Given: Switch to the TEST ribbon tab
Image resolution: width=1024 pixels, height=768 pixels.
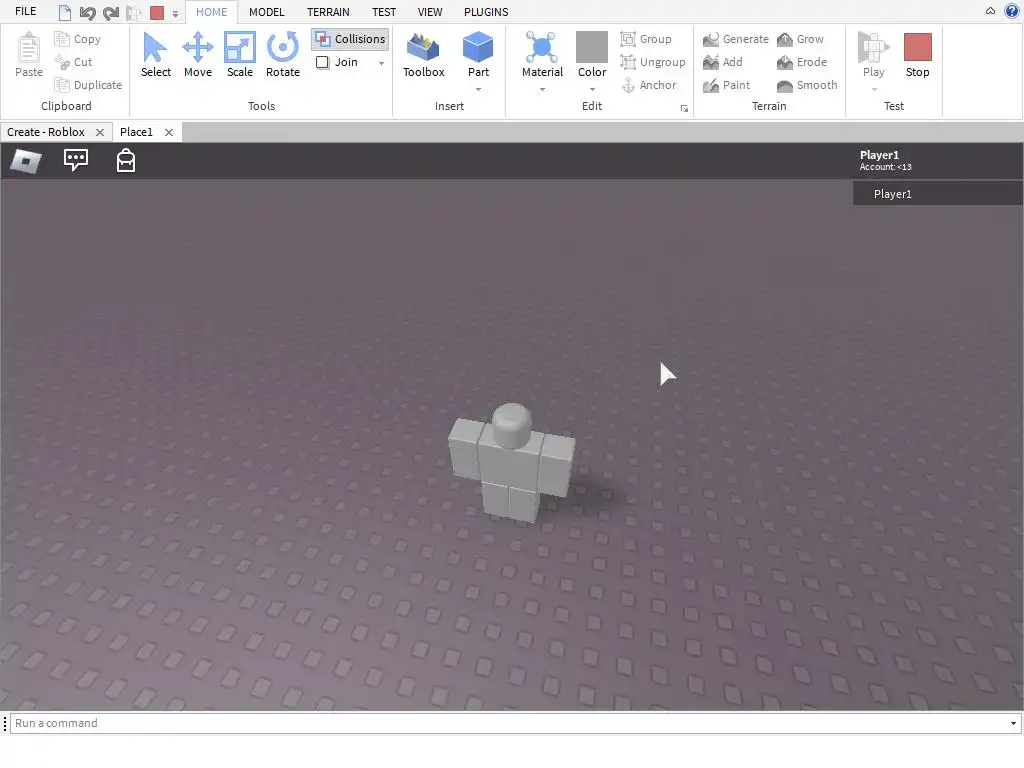Looking at the screenshot, I should 384,12.
